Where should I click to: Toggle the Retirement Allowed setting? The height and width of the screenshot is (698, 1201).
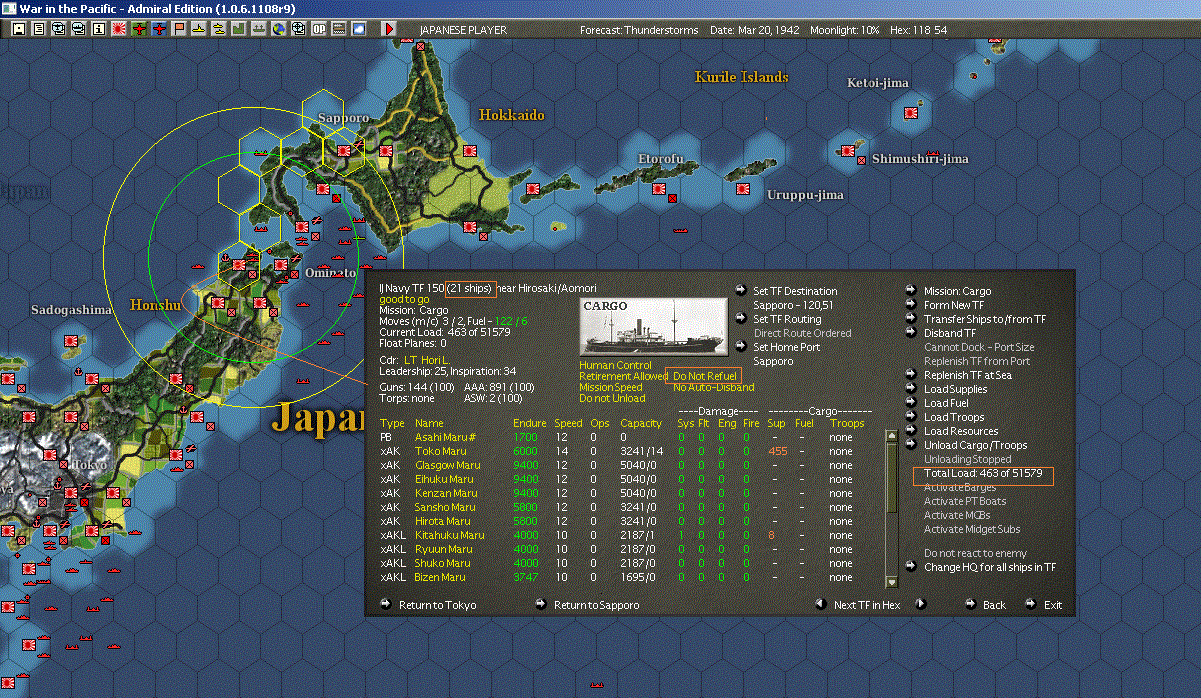pyautogui.click(x=623, y=376)
